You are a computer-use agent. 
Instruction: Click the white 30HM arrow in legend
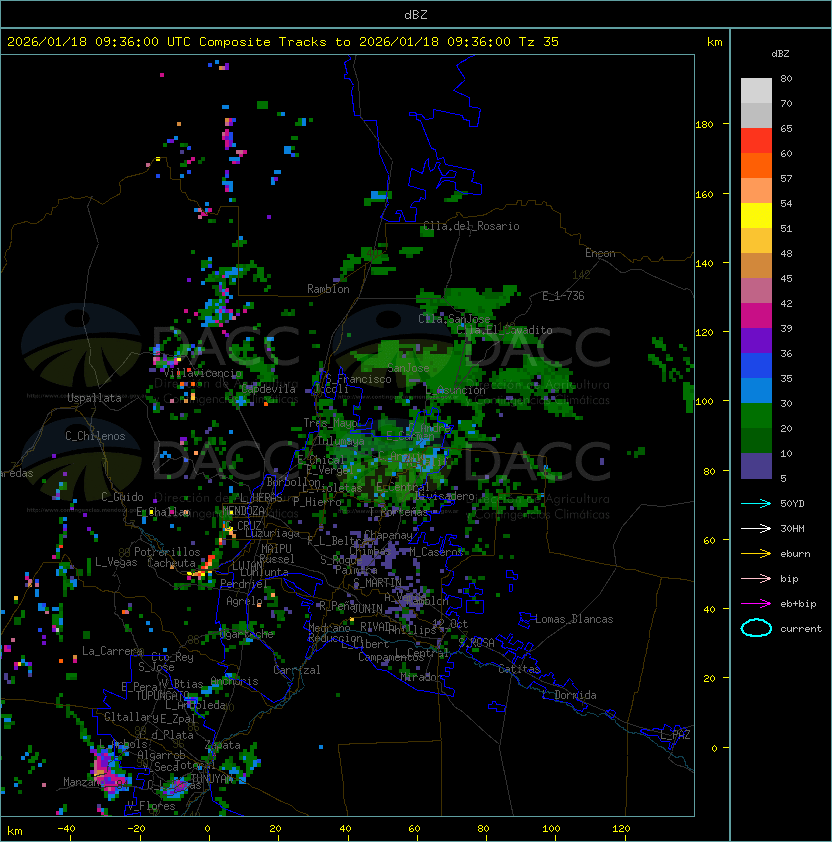[756, 528]
